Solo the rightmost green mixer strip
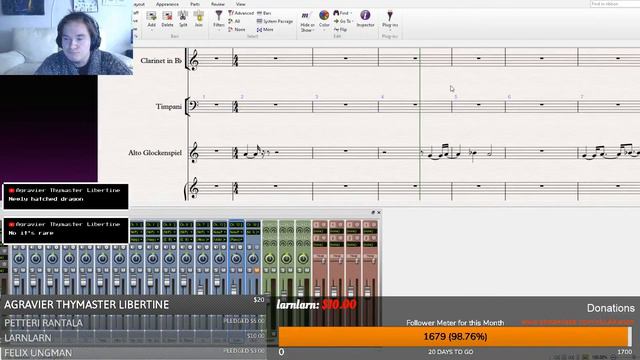The height and width of the screenshot is (360, 640). 300,270
